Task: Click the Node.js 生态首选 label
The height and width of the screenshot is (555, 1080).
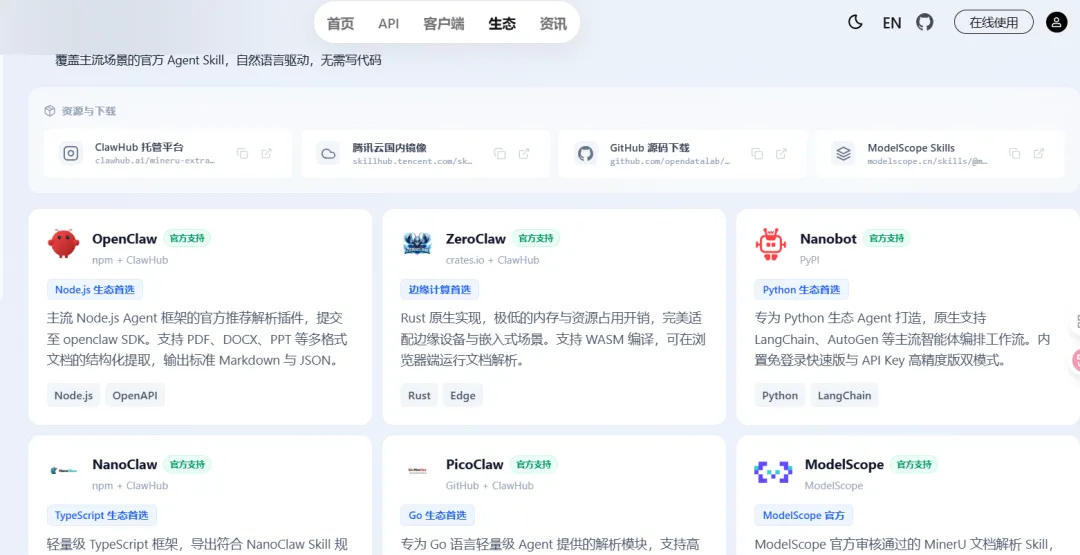Action: [x=95, y=289]
